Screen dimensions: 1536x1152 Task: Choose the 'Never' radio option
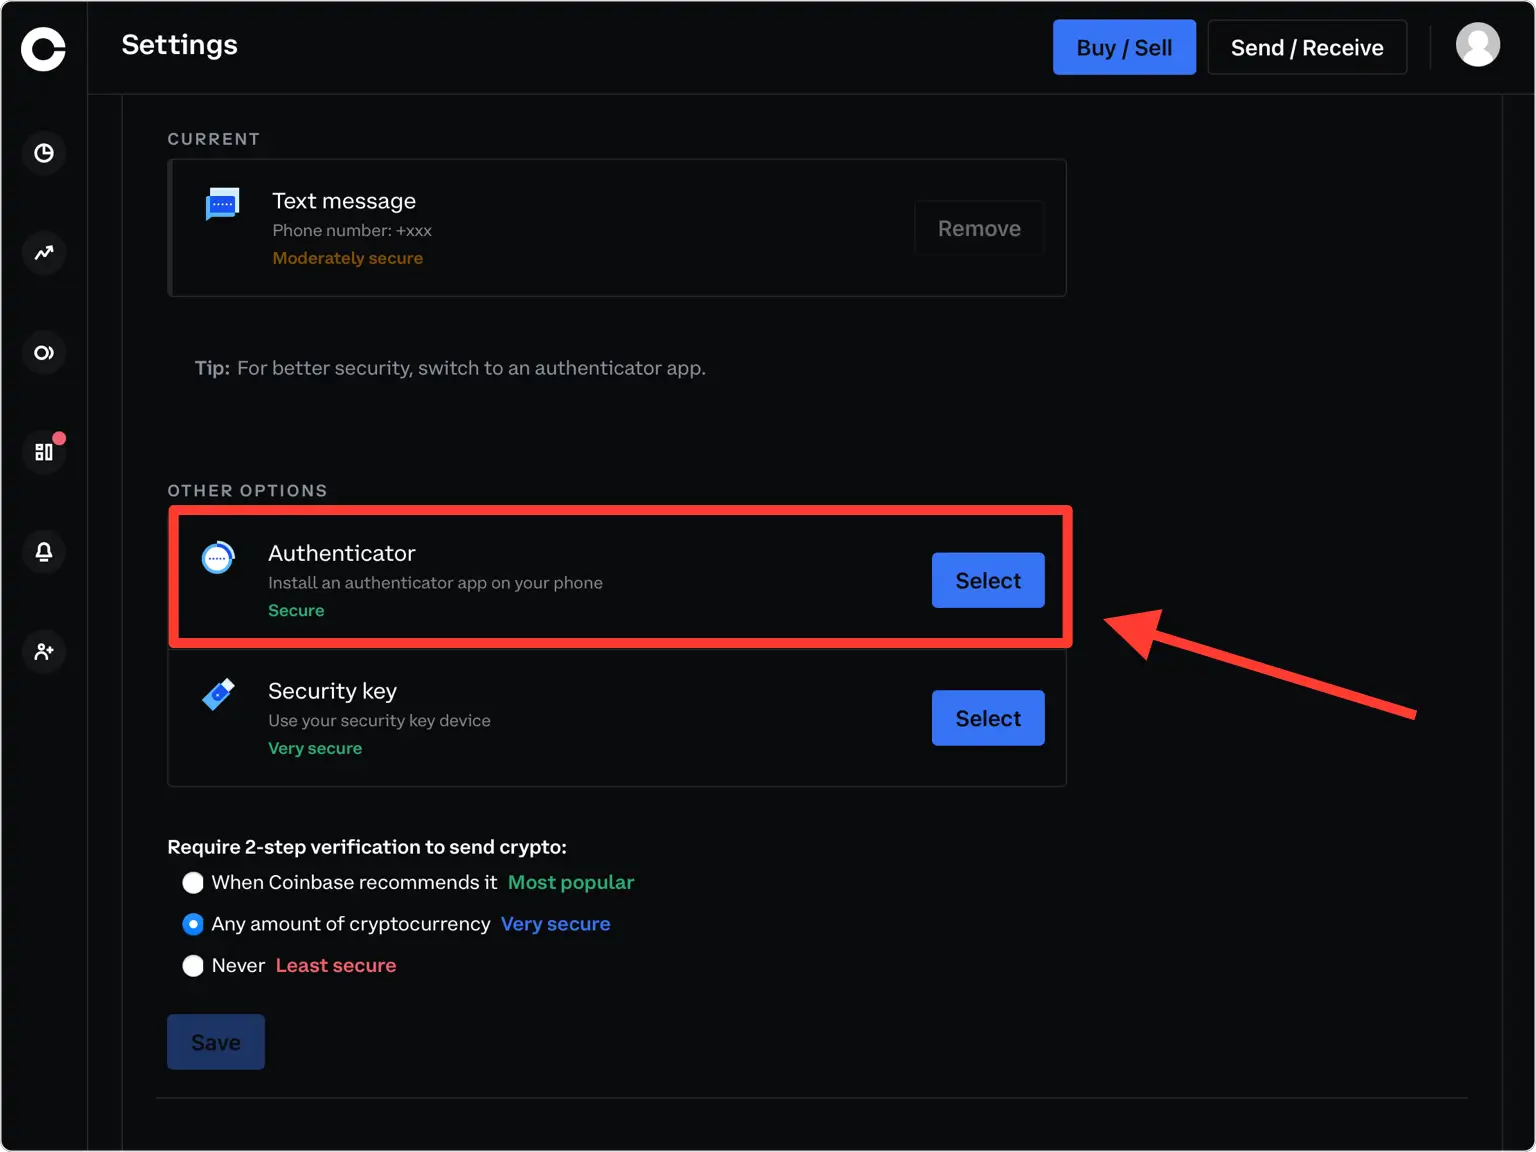coord(193,966)
